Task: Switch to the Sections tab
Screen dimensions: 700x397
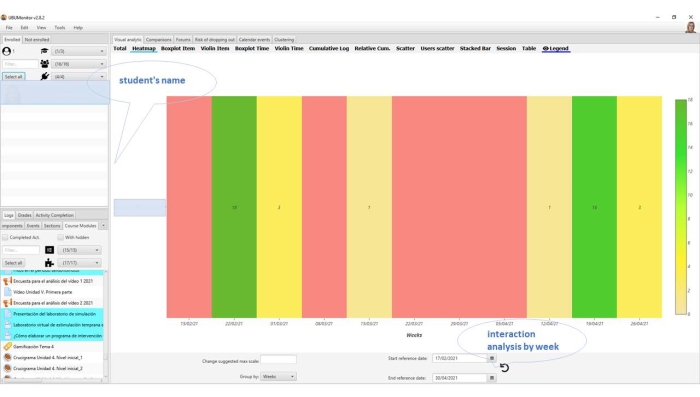Action: click(52, 226)
